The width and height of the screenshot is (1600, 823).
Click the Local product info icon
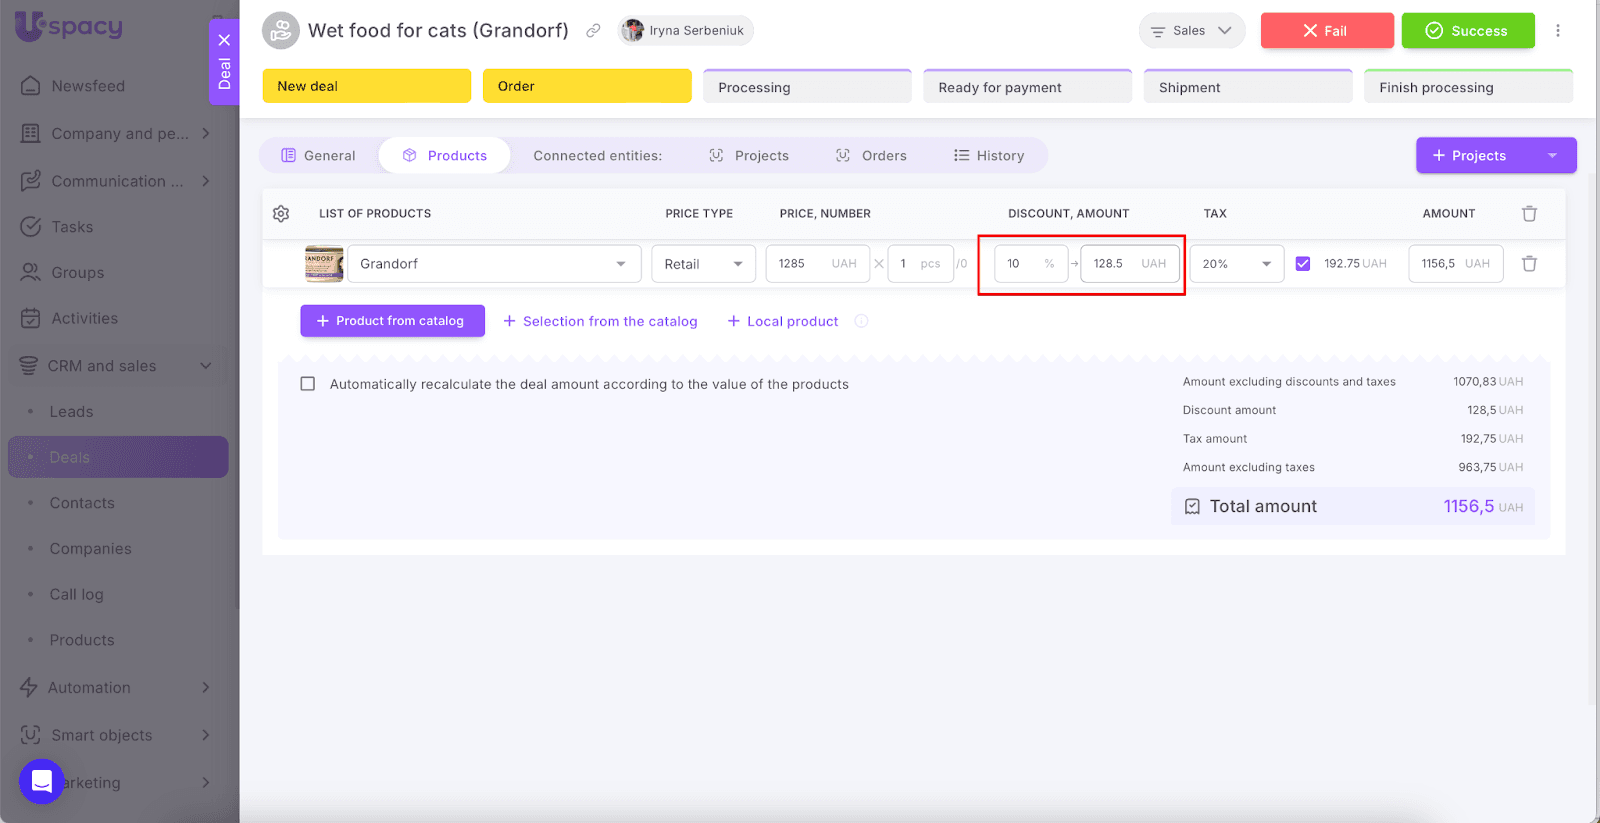[861, 321]
